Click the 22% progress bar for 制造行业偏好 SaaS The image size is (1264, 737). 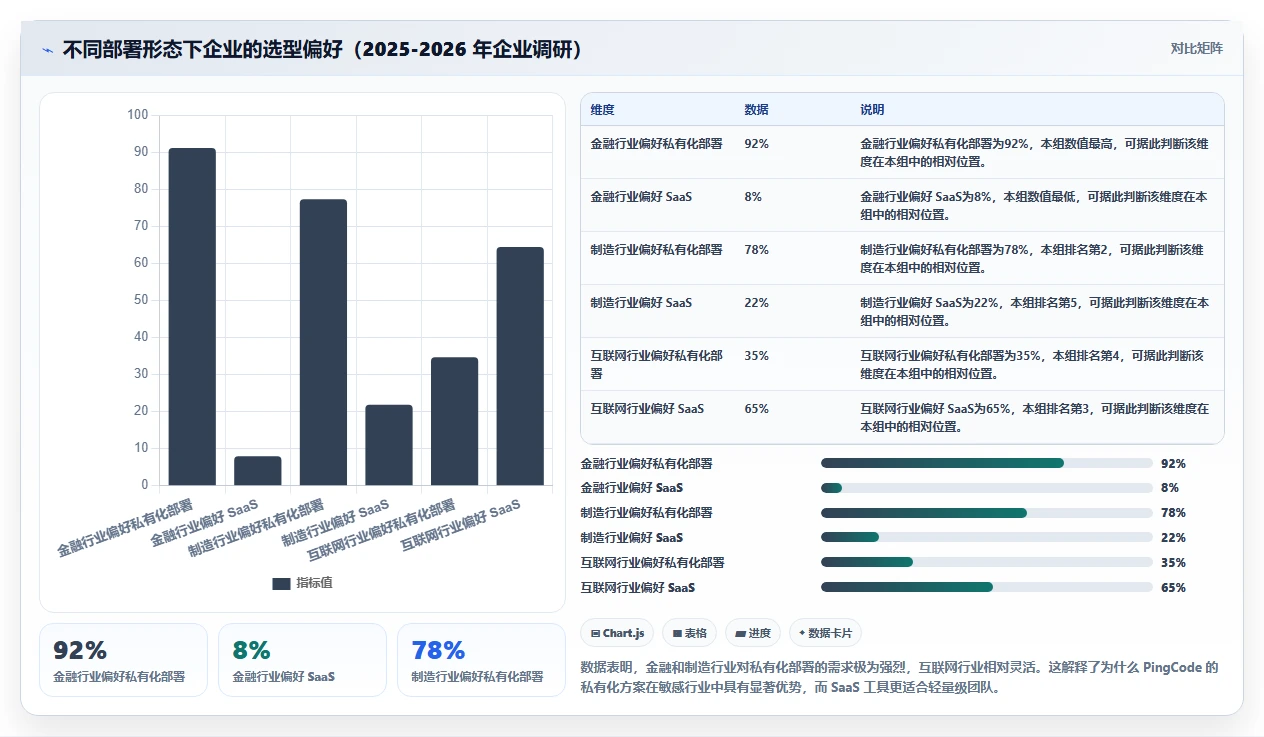point(986,538)
